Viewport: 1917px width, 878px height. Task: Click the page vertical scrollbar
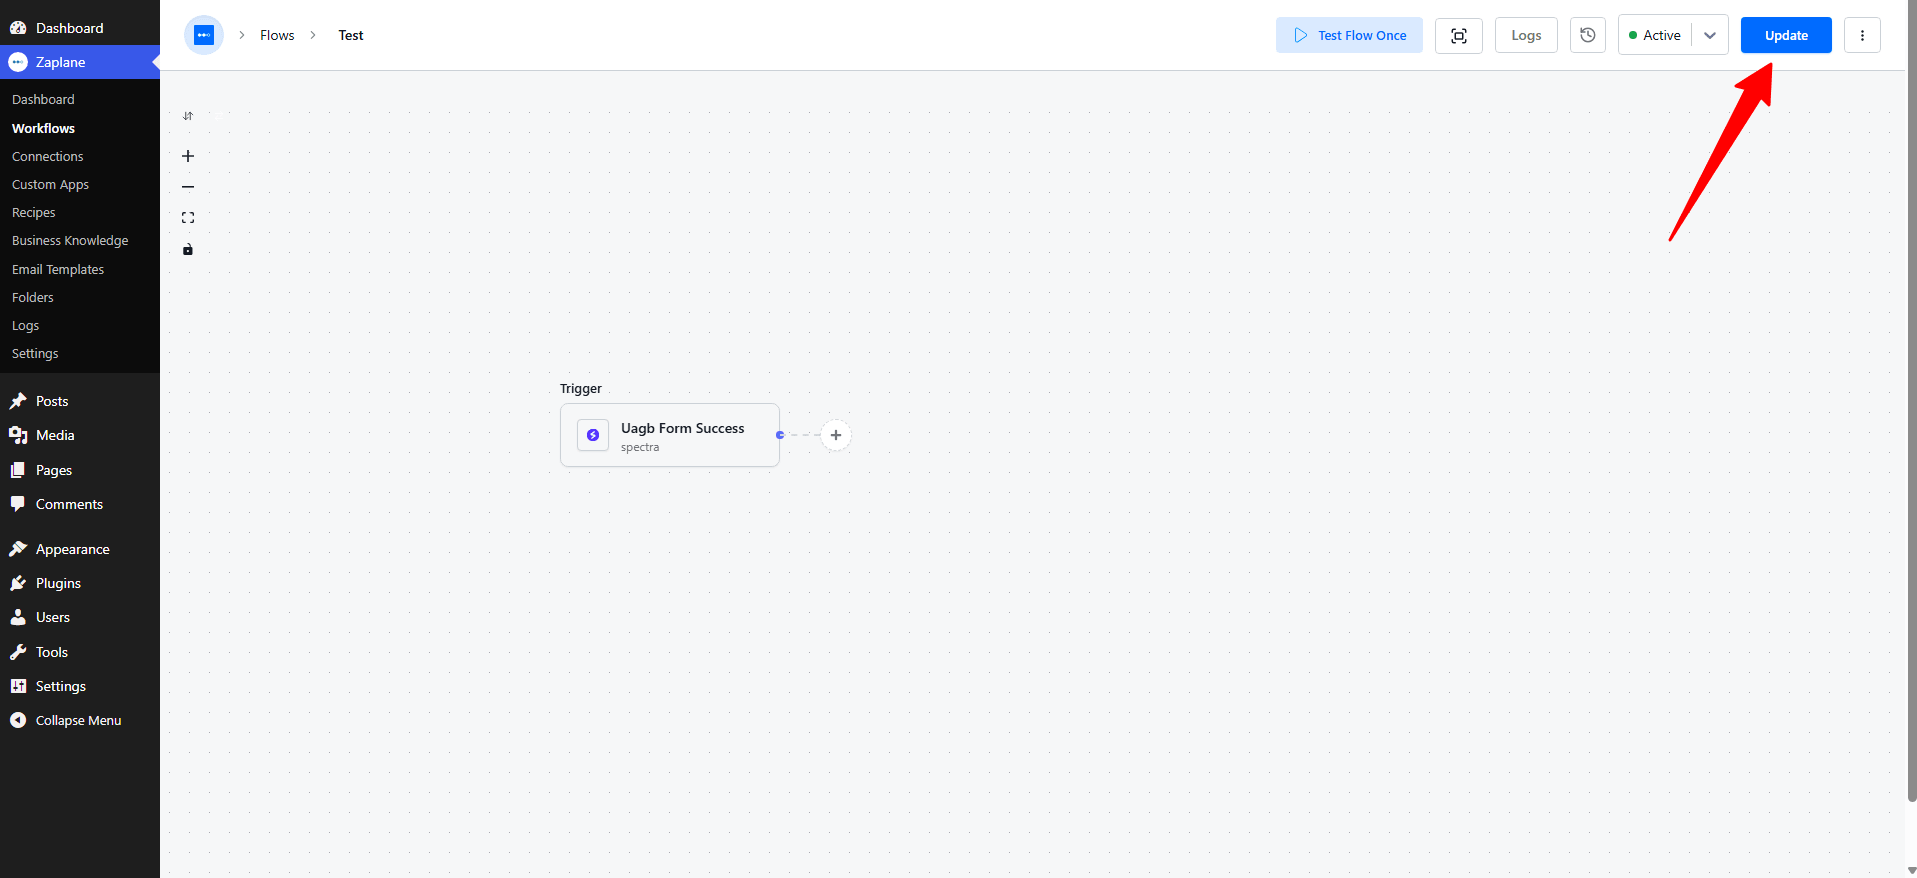[x=1911, y=400]
